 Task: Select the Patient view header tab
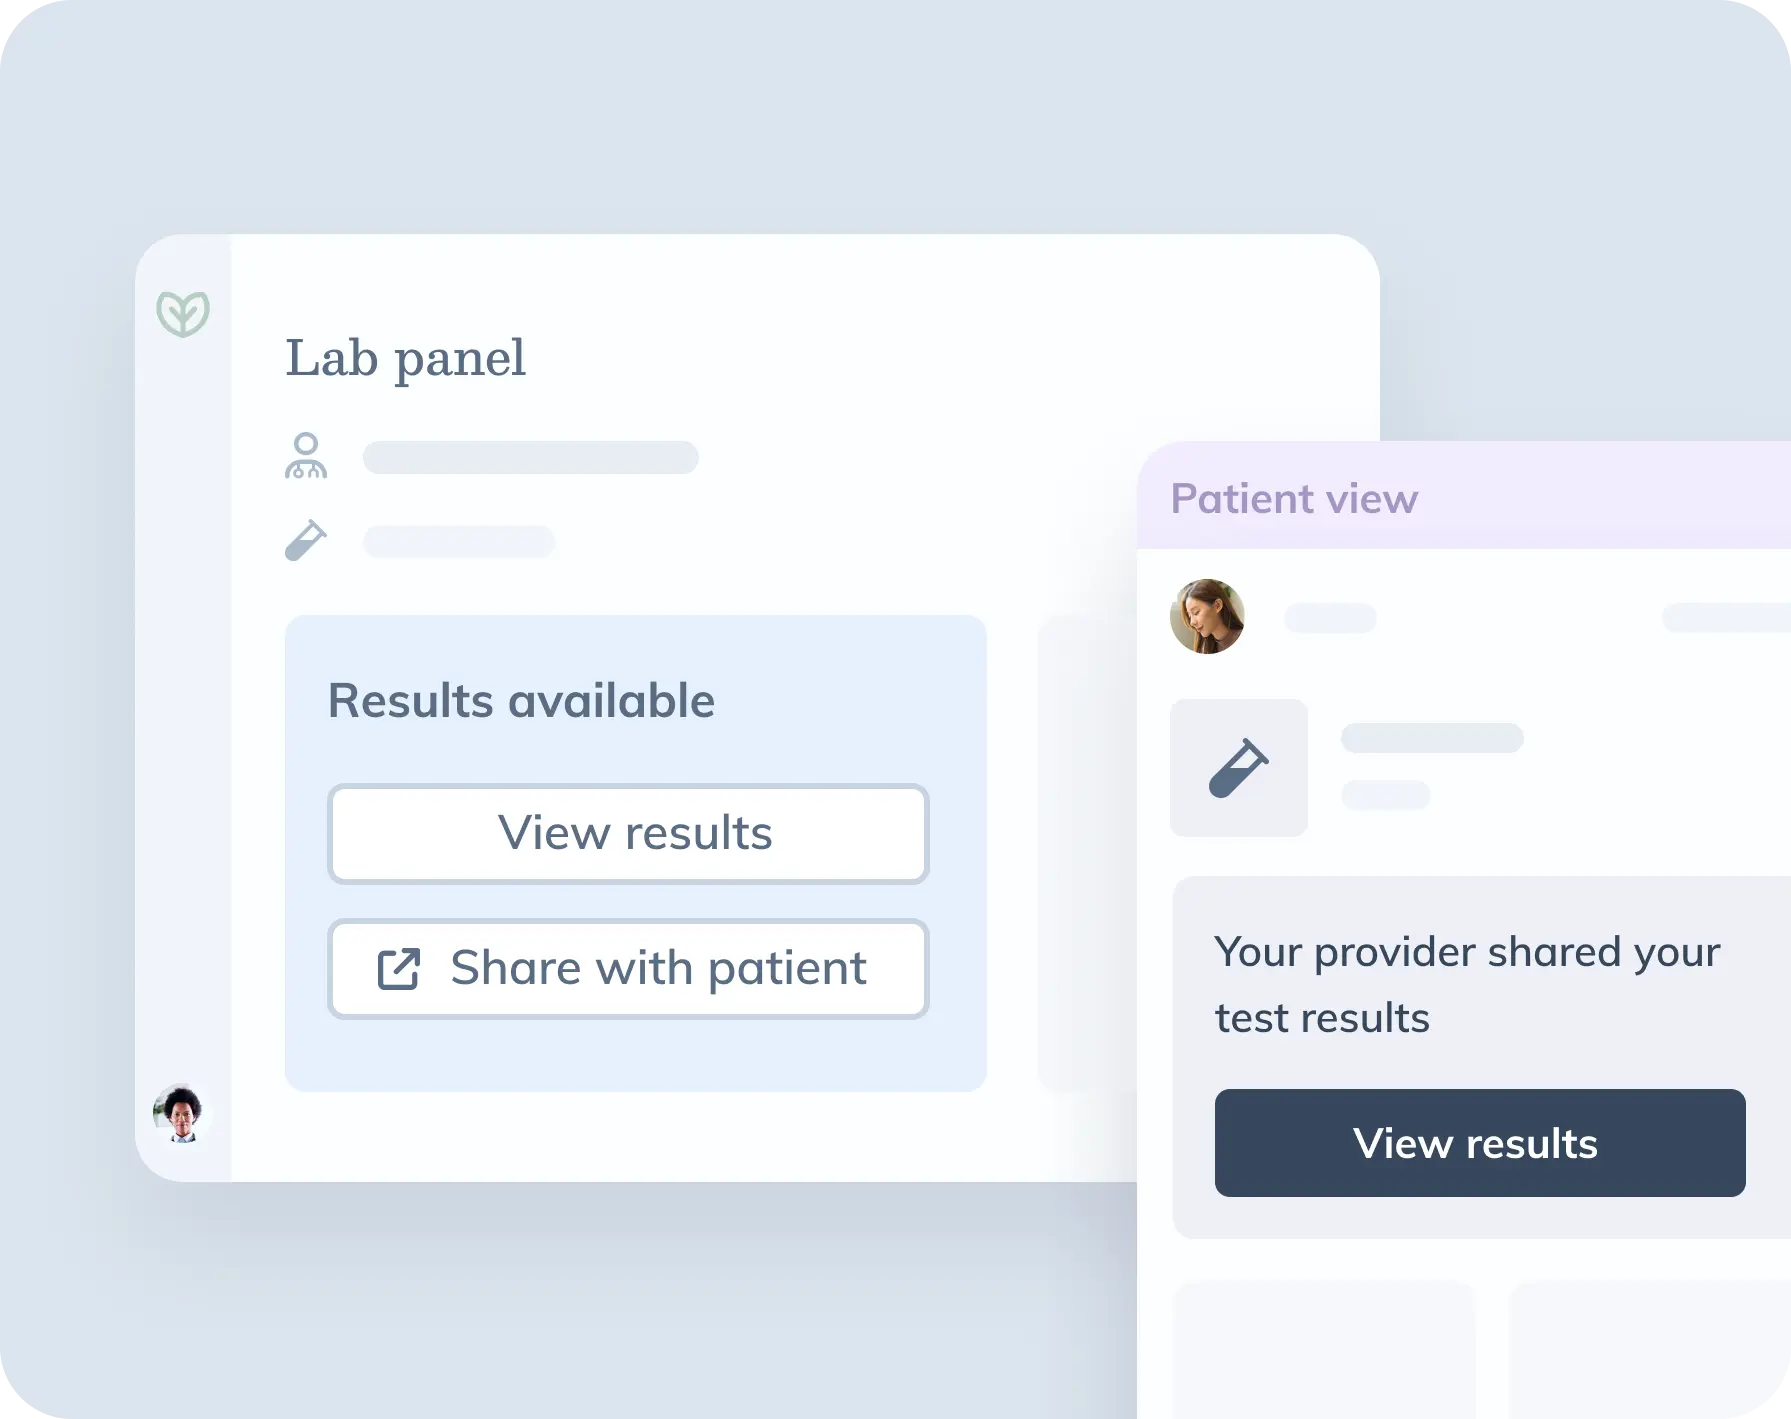pyautogui.click(x=1294, y=498)
